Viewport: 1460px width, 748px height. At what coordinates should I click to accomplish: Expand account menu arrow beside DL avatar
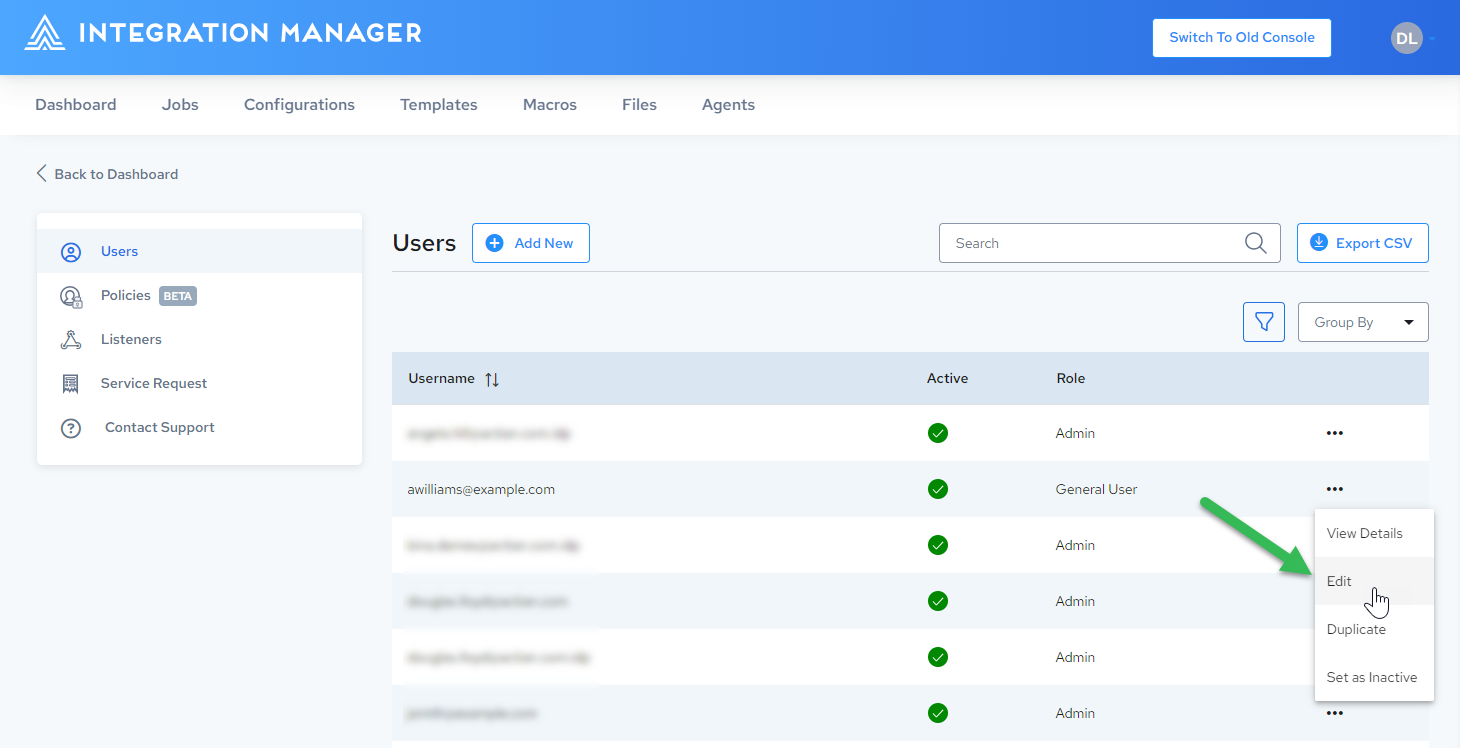[1432, 39]
